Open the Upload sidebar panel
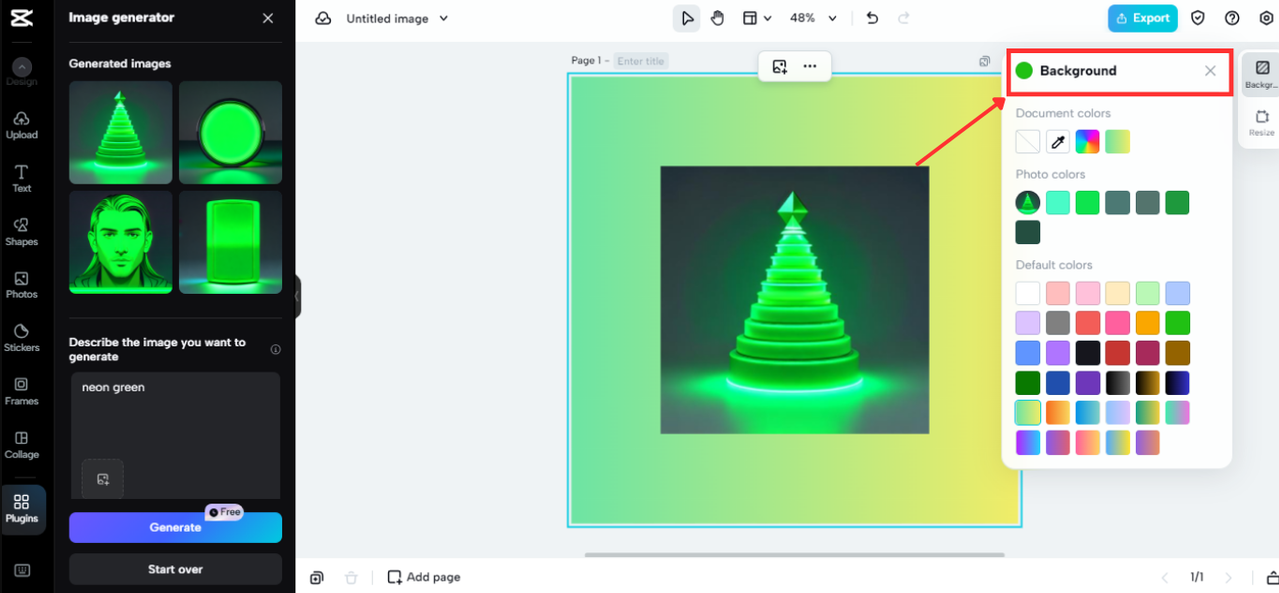 point(22,125)
